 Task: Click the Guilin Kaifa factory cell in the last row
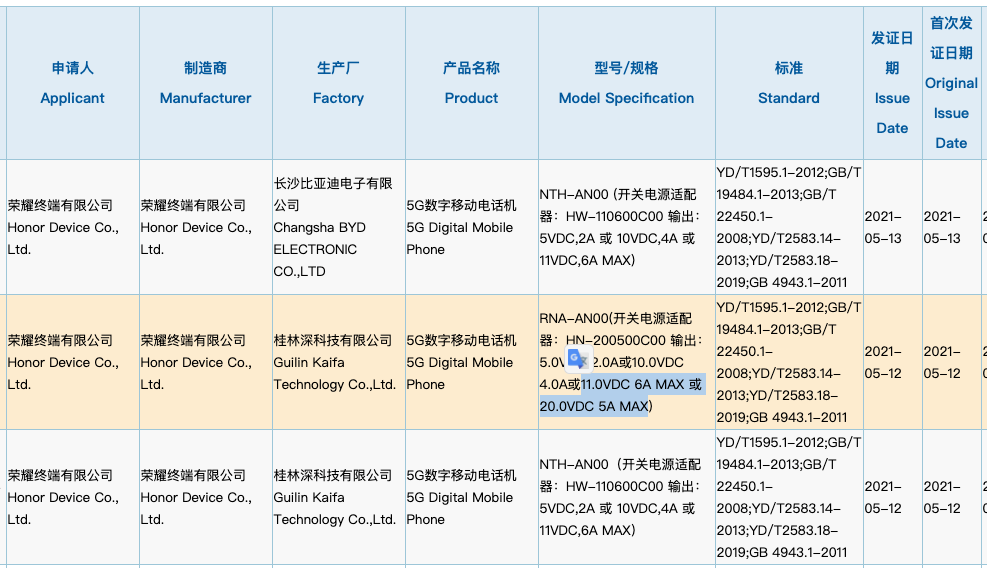pyautogui.click(x=339, y=497)
